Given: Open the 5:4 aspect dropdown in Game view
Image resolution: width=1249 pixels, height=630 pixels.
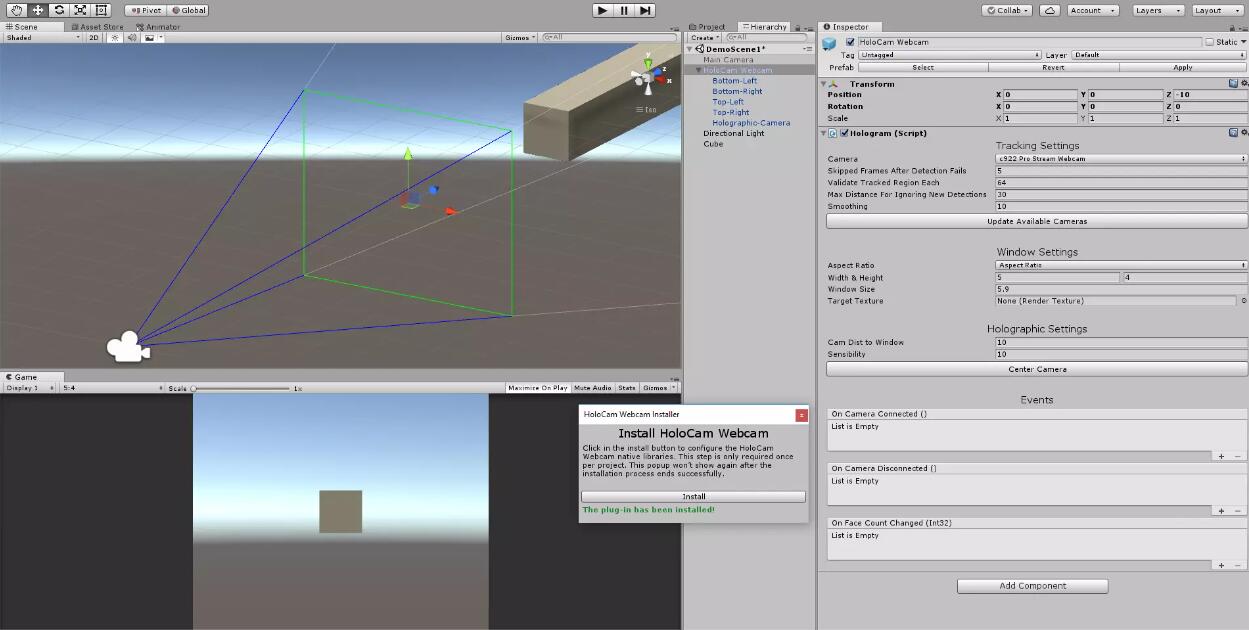Looking at the screenshot, I should pyautogui.click(x=111, y=388).
